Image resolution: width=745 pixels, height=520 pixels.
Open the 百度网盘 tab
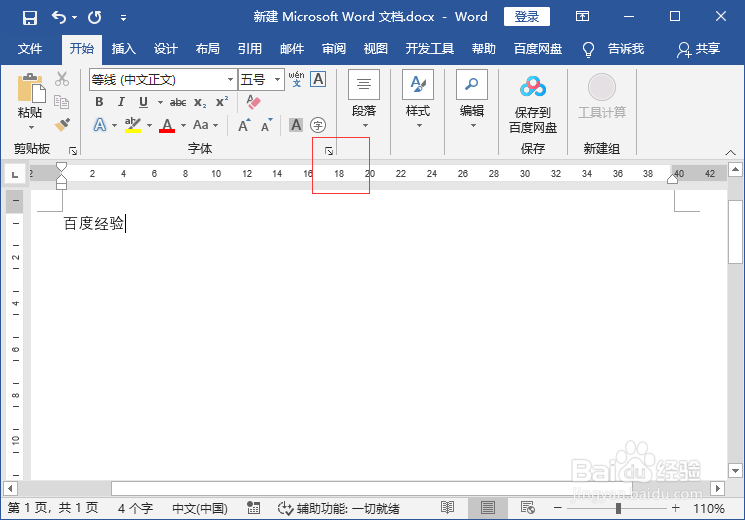point(538,48)
